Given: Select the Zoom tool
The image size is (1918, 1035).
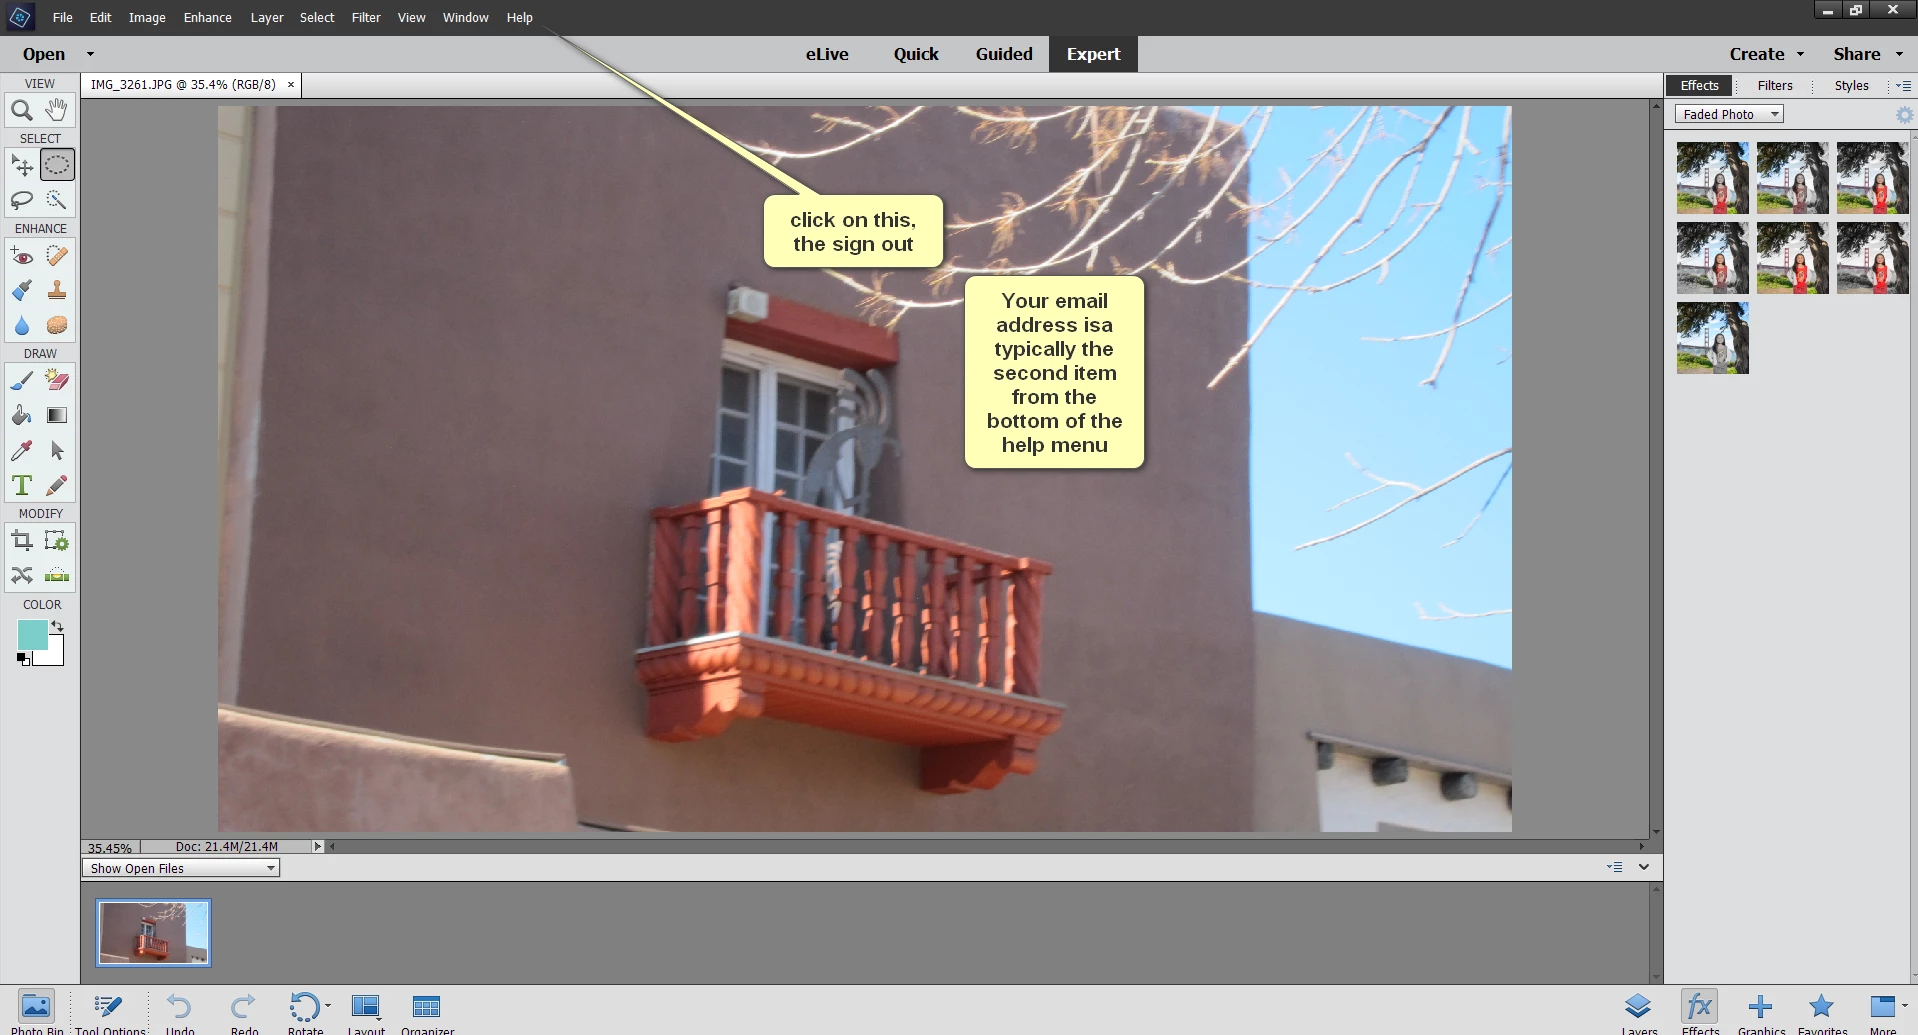Looking at the screenshot, I should click(22, 110).
